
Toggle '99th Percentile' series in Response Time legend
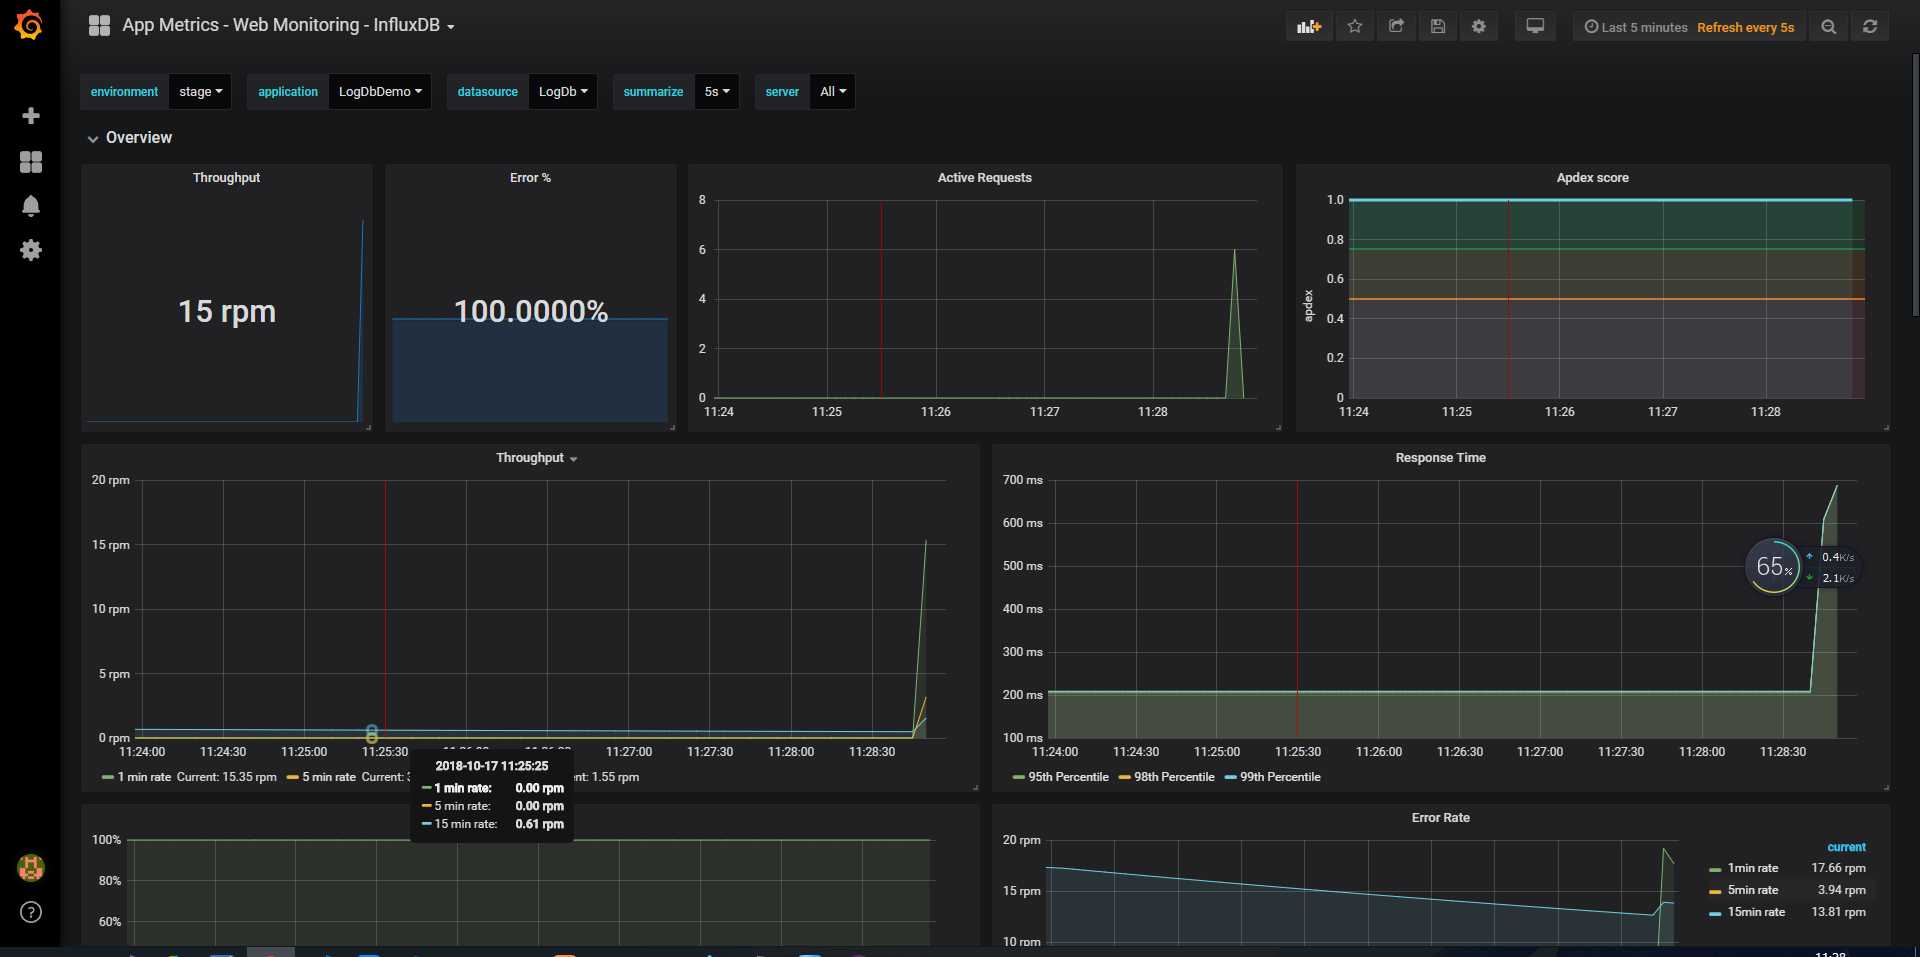tap(1280, 777)
